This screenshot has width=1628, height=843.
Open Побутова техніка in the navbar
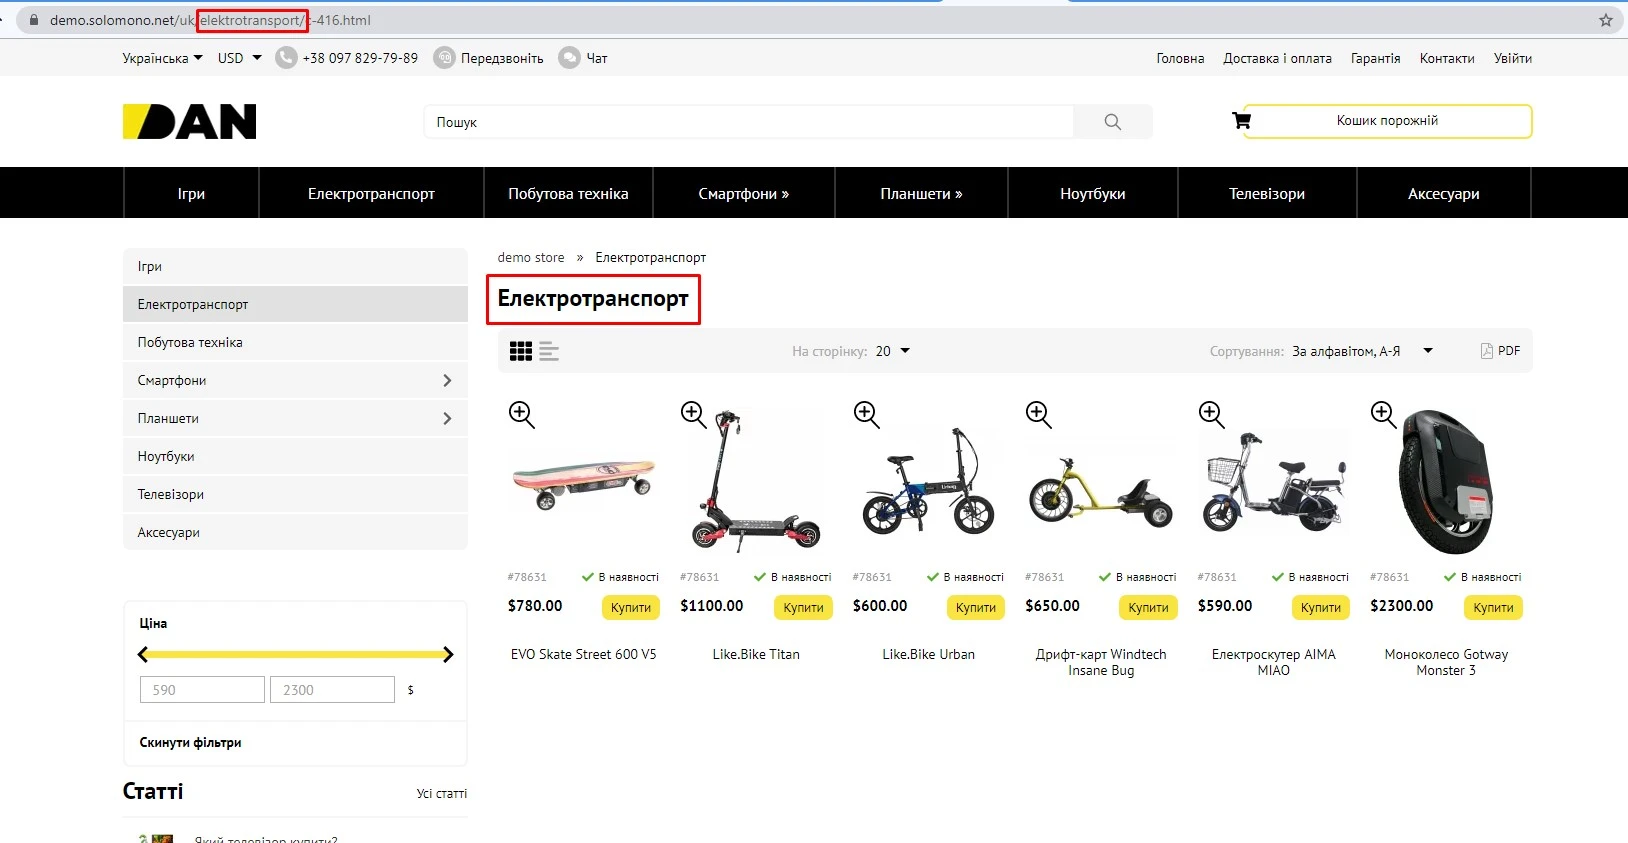point(568,193)
